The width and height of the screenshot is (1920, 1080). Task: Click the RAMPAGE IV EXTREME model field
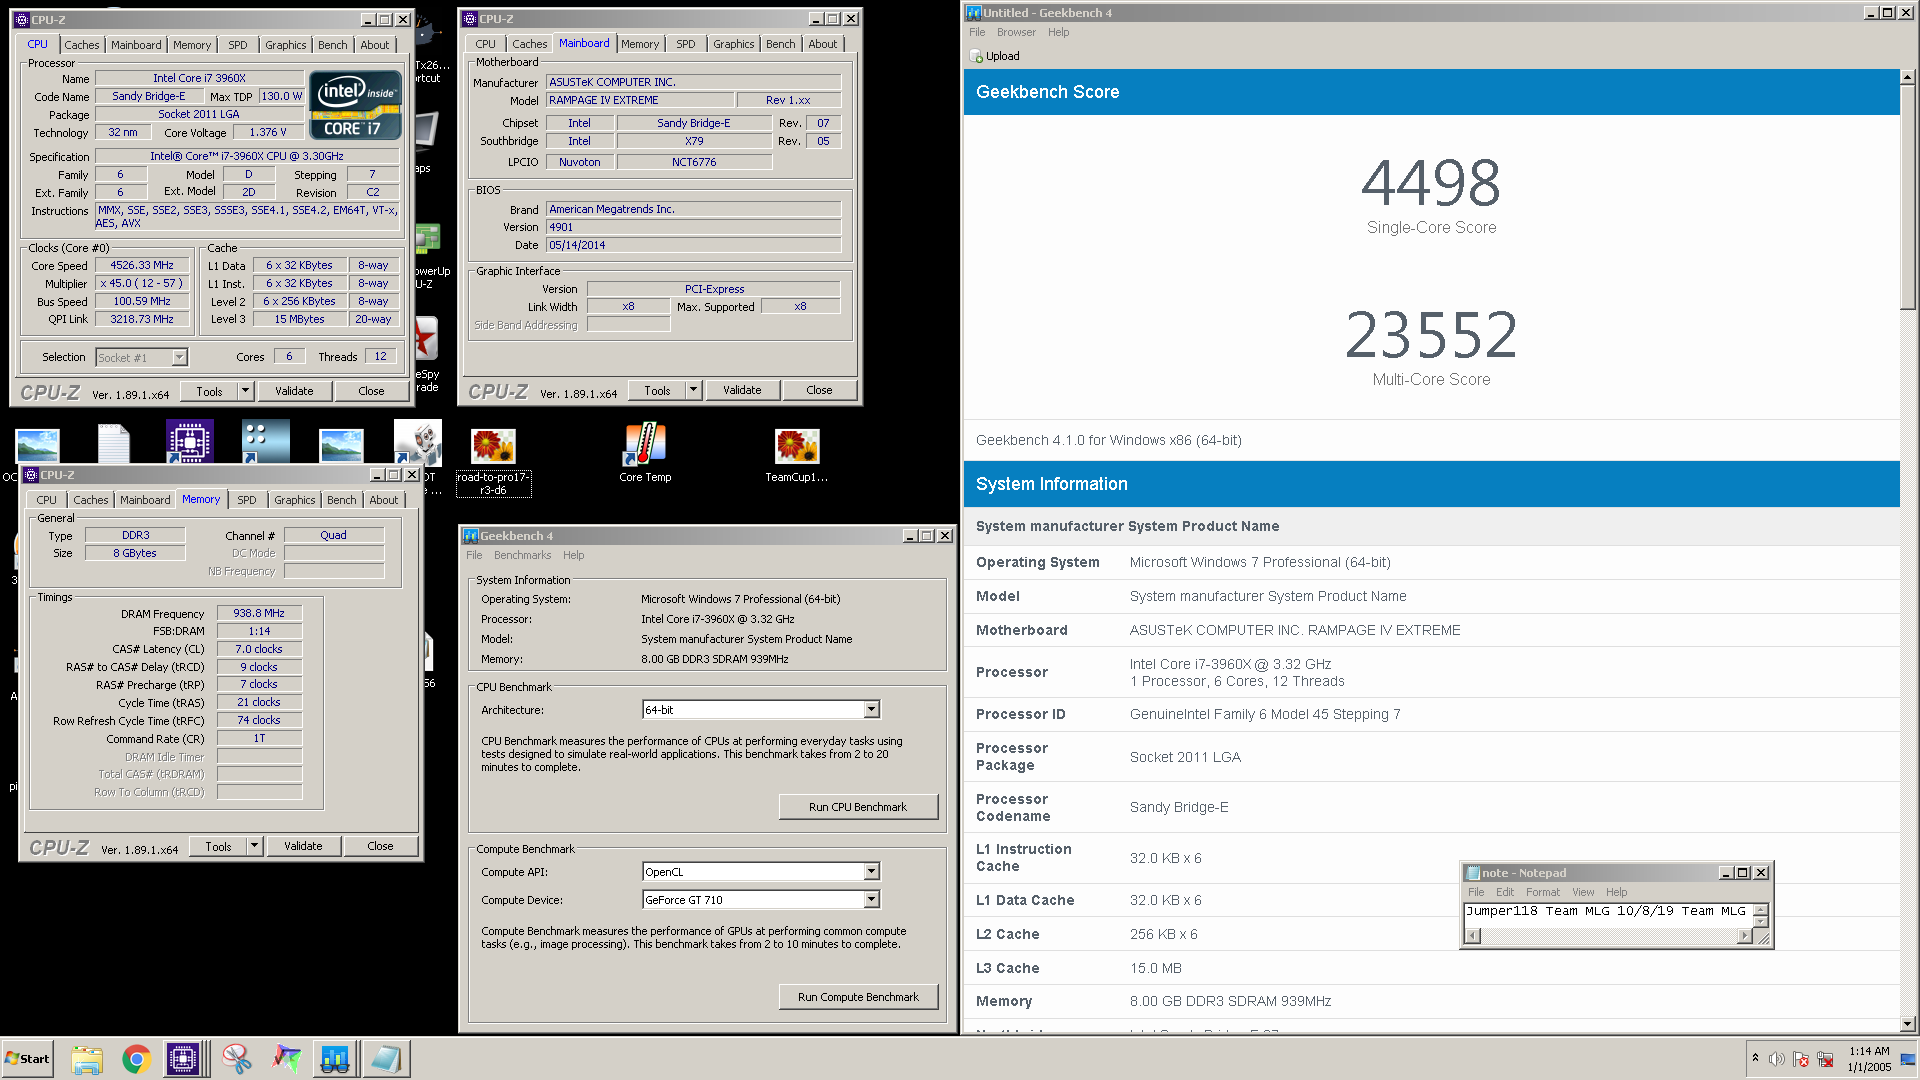tap(640, 100)
